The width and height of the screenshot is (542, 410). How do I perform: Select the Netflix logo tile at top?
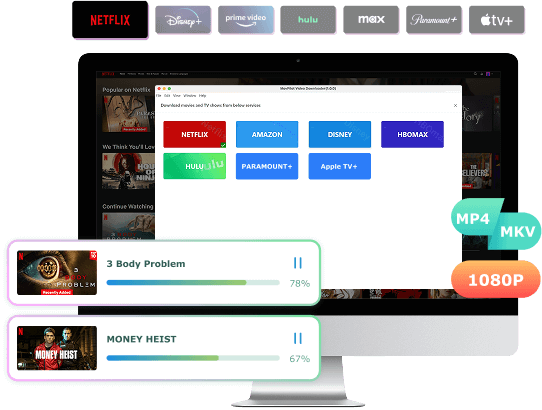tap(110, 20)
